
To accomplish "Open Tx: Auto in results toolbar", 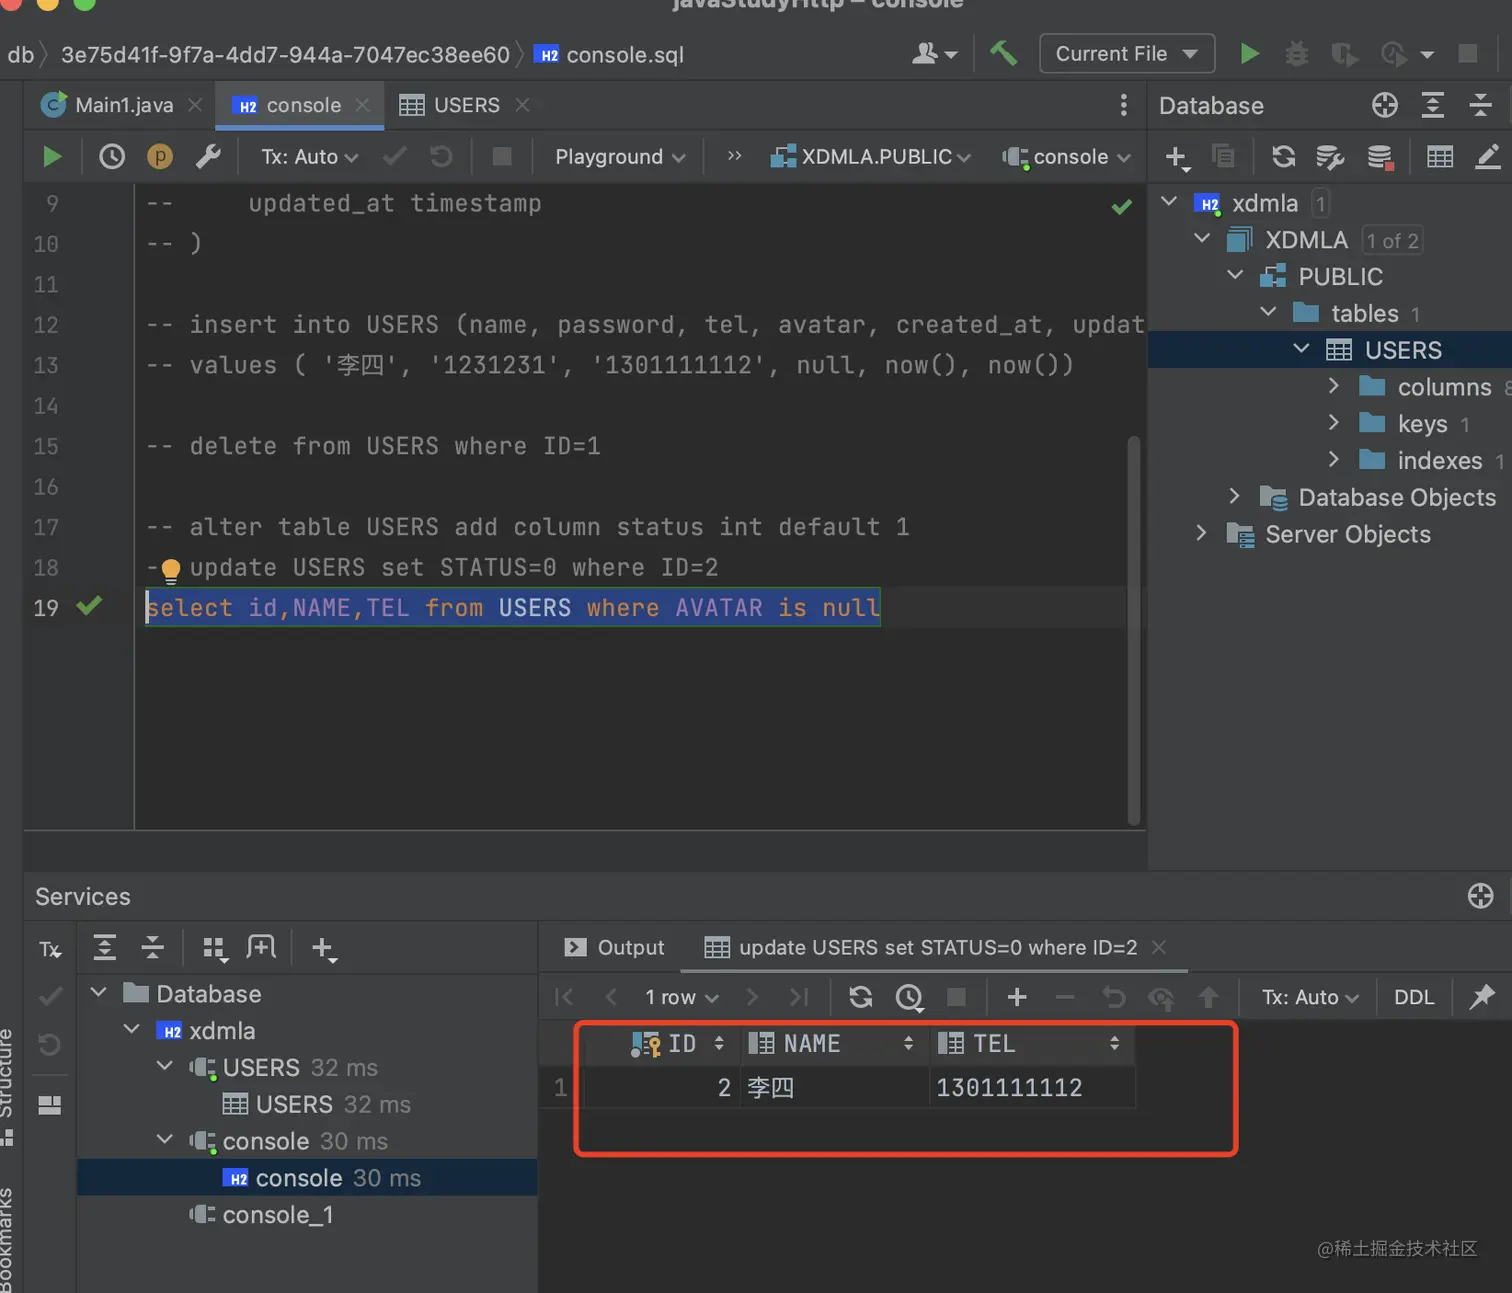I will [1309, 997].
